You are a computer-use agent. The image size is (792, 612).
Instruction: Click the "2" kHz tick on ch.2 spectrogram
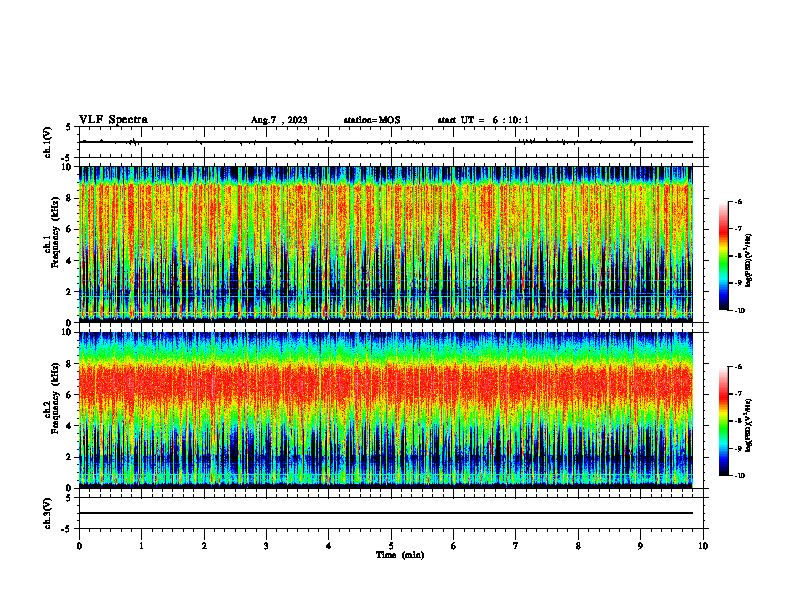tap(70, 457)
